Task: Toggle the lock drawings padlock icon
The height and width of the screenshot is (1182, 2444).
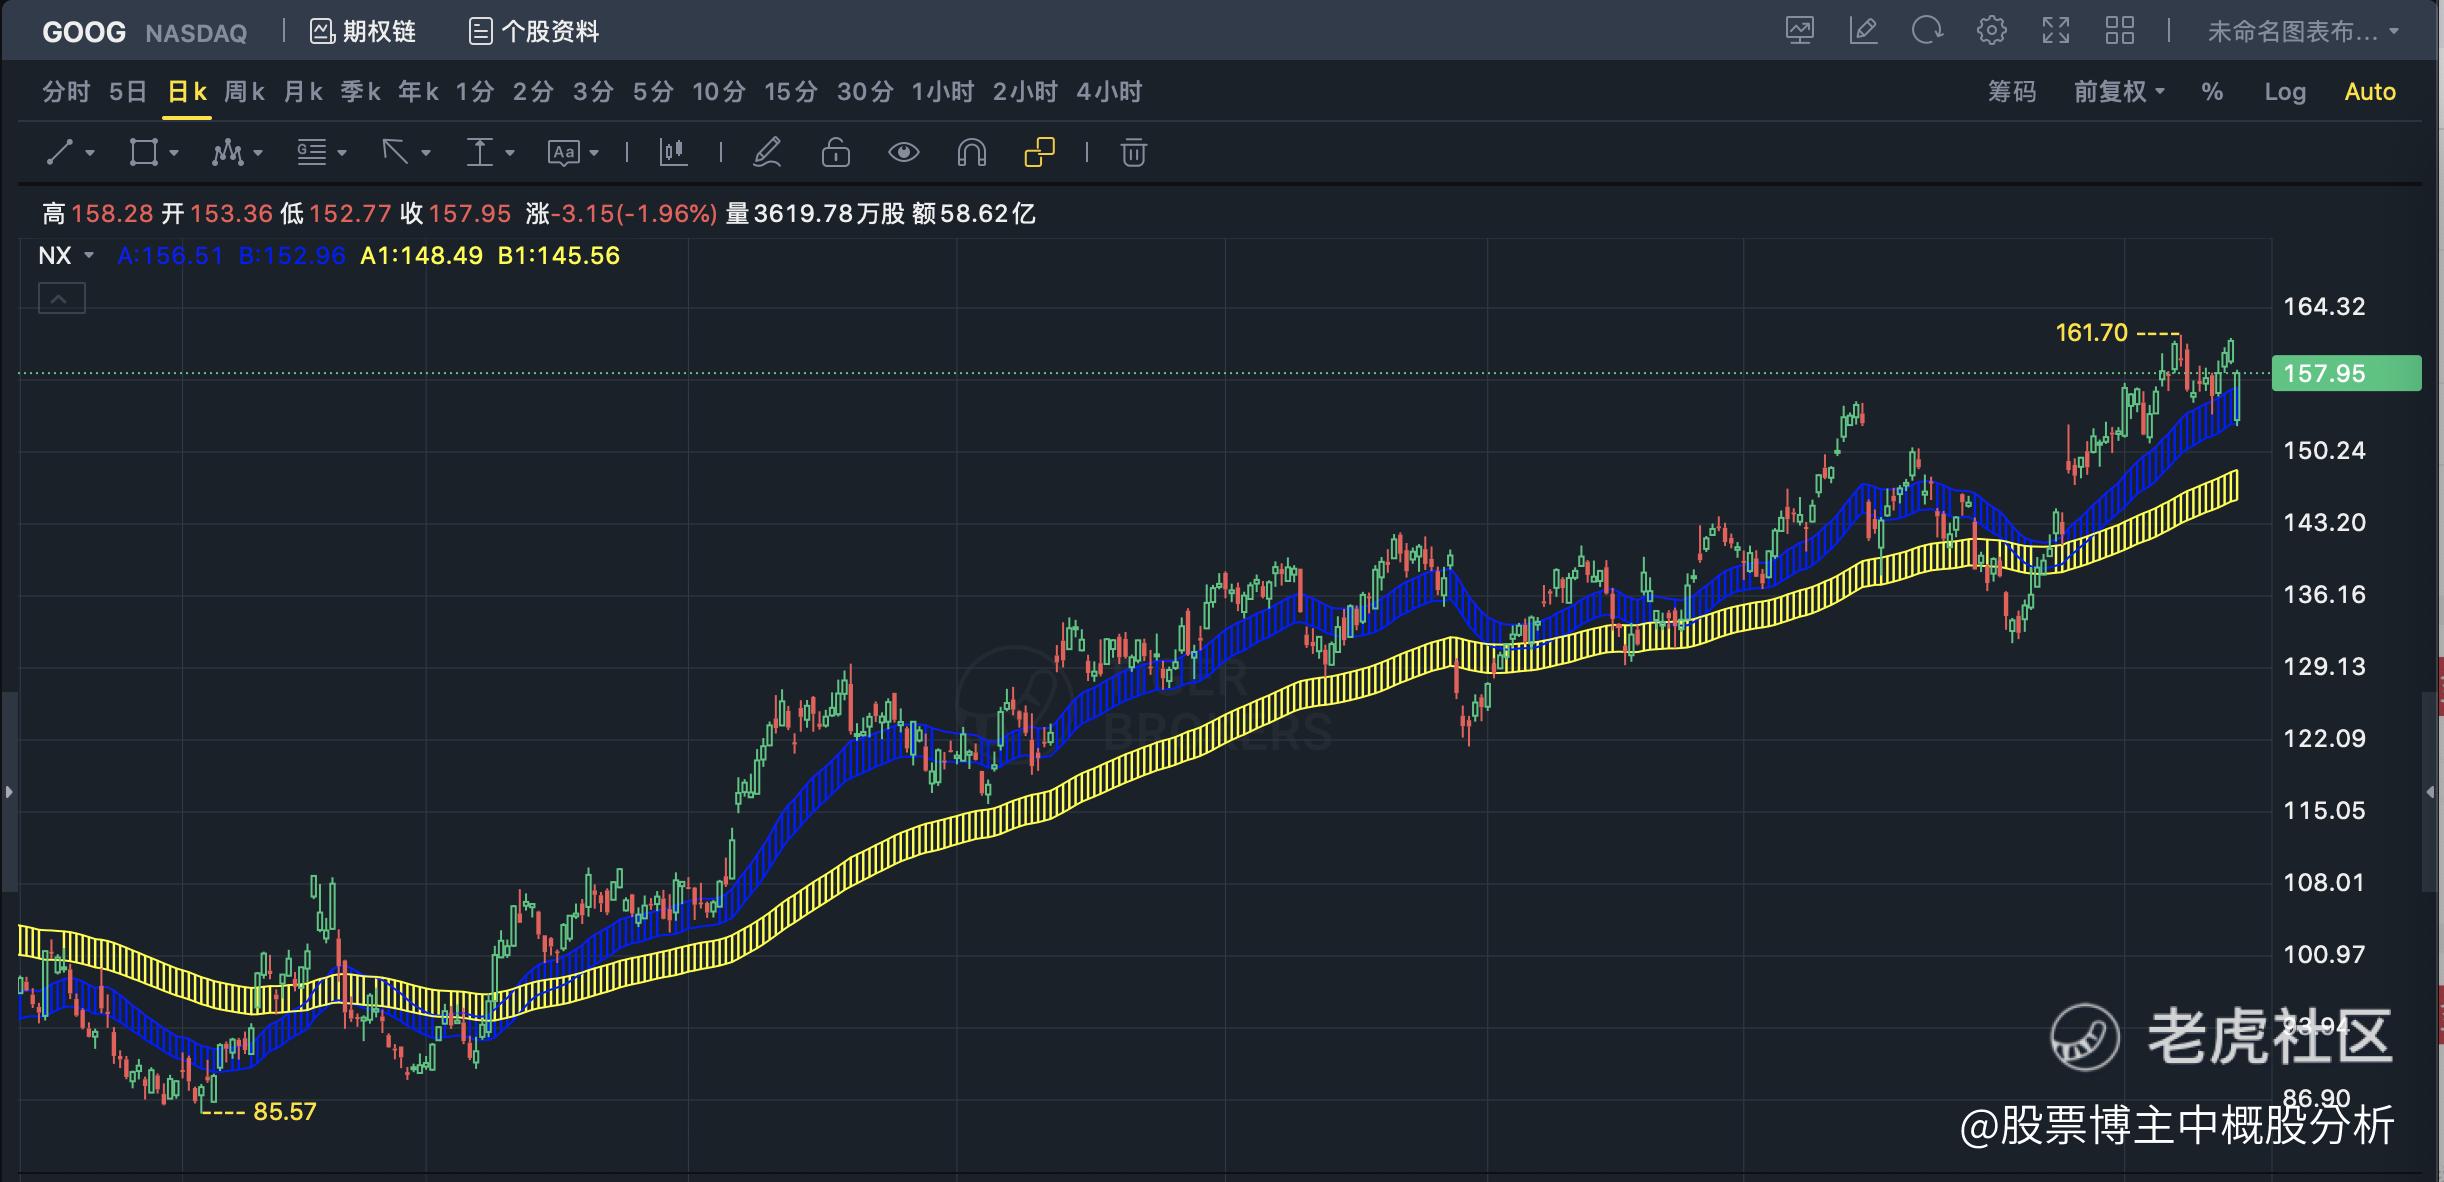Action: coord(835,153)
